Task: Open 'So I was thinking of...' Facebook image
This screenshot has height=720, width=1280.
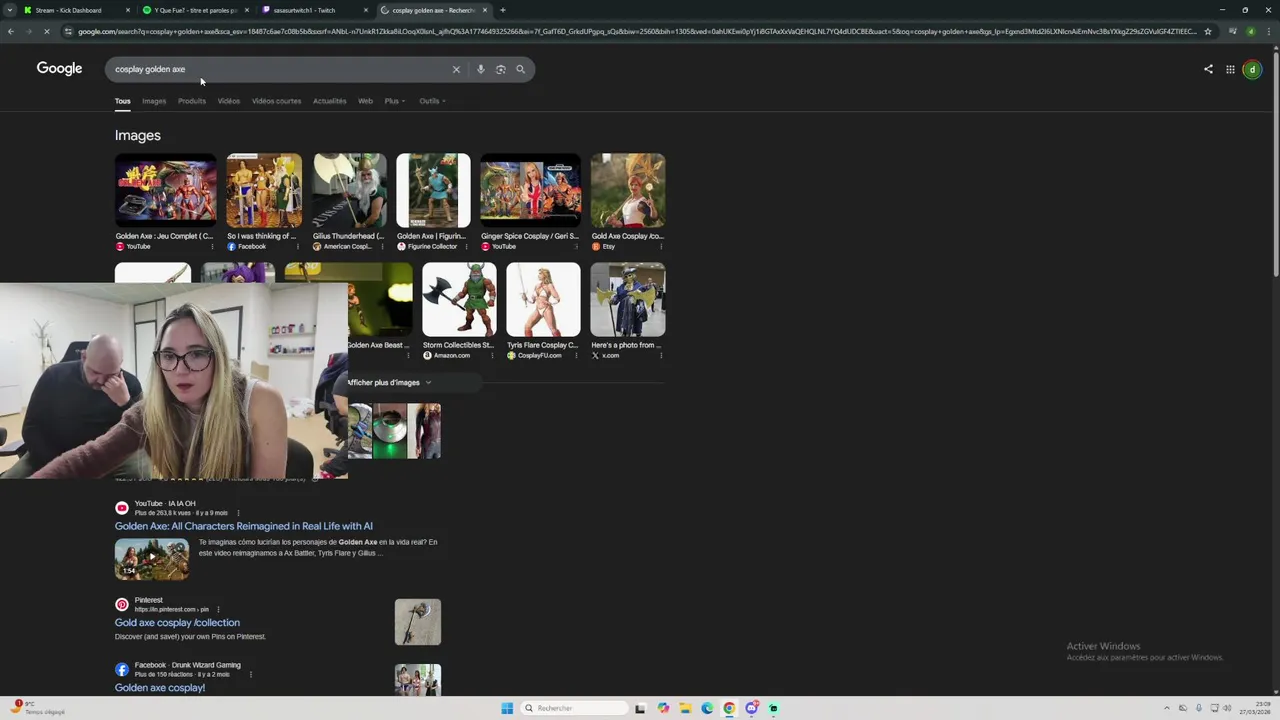Action: coord(264,190)
